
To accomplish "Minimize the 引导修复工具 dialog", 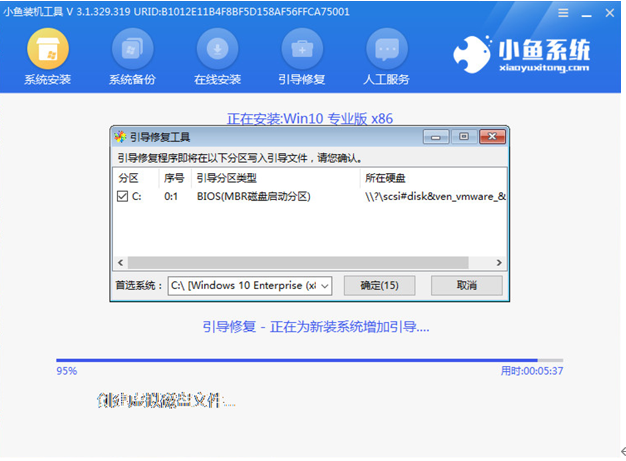I will point(436,137).
